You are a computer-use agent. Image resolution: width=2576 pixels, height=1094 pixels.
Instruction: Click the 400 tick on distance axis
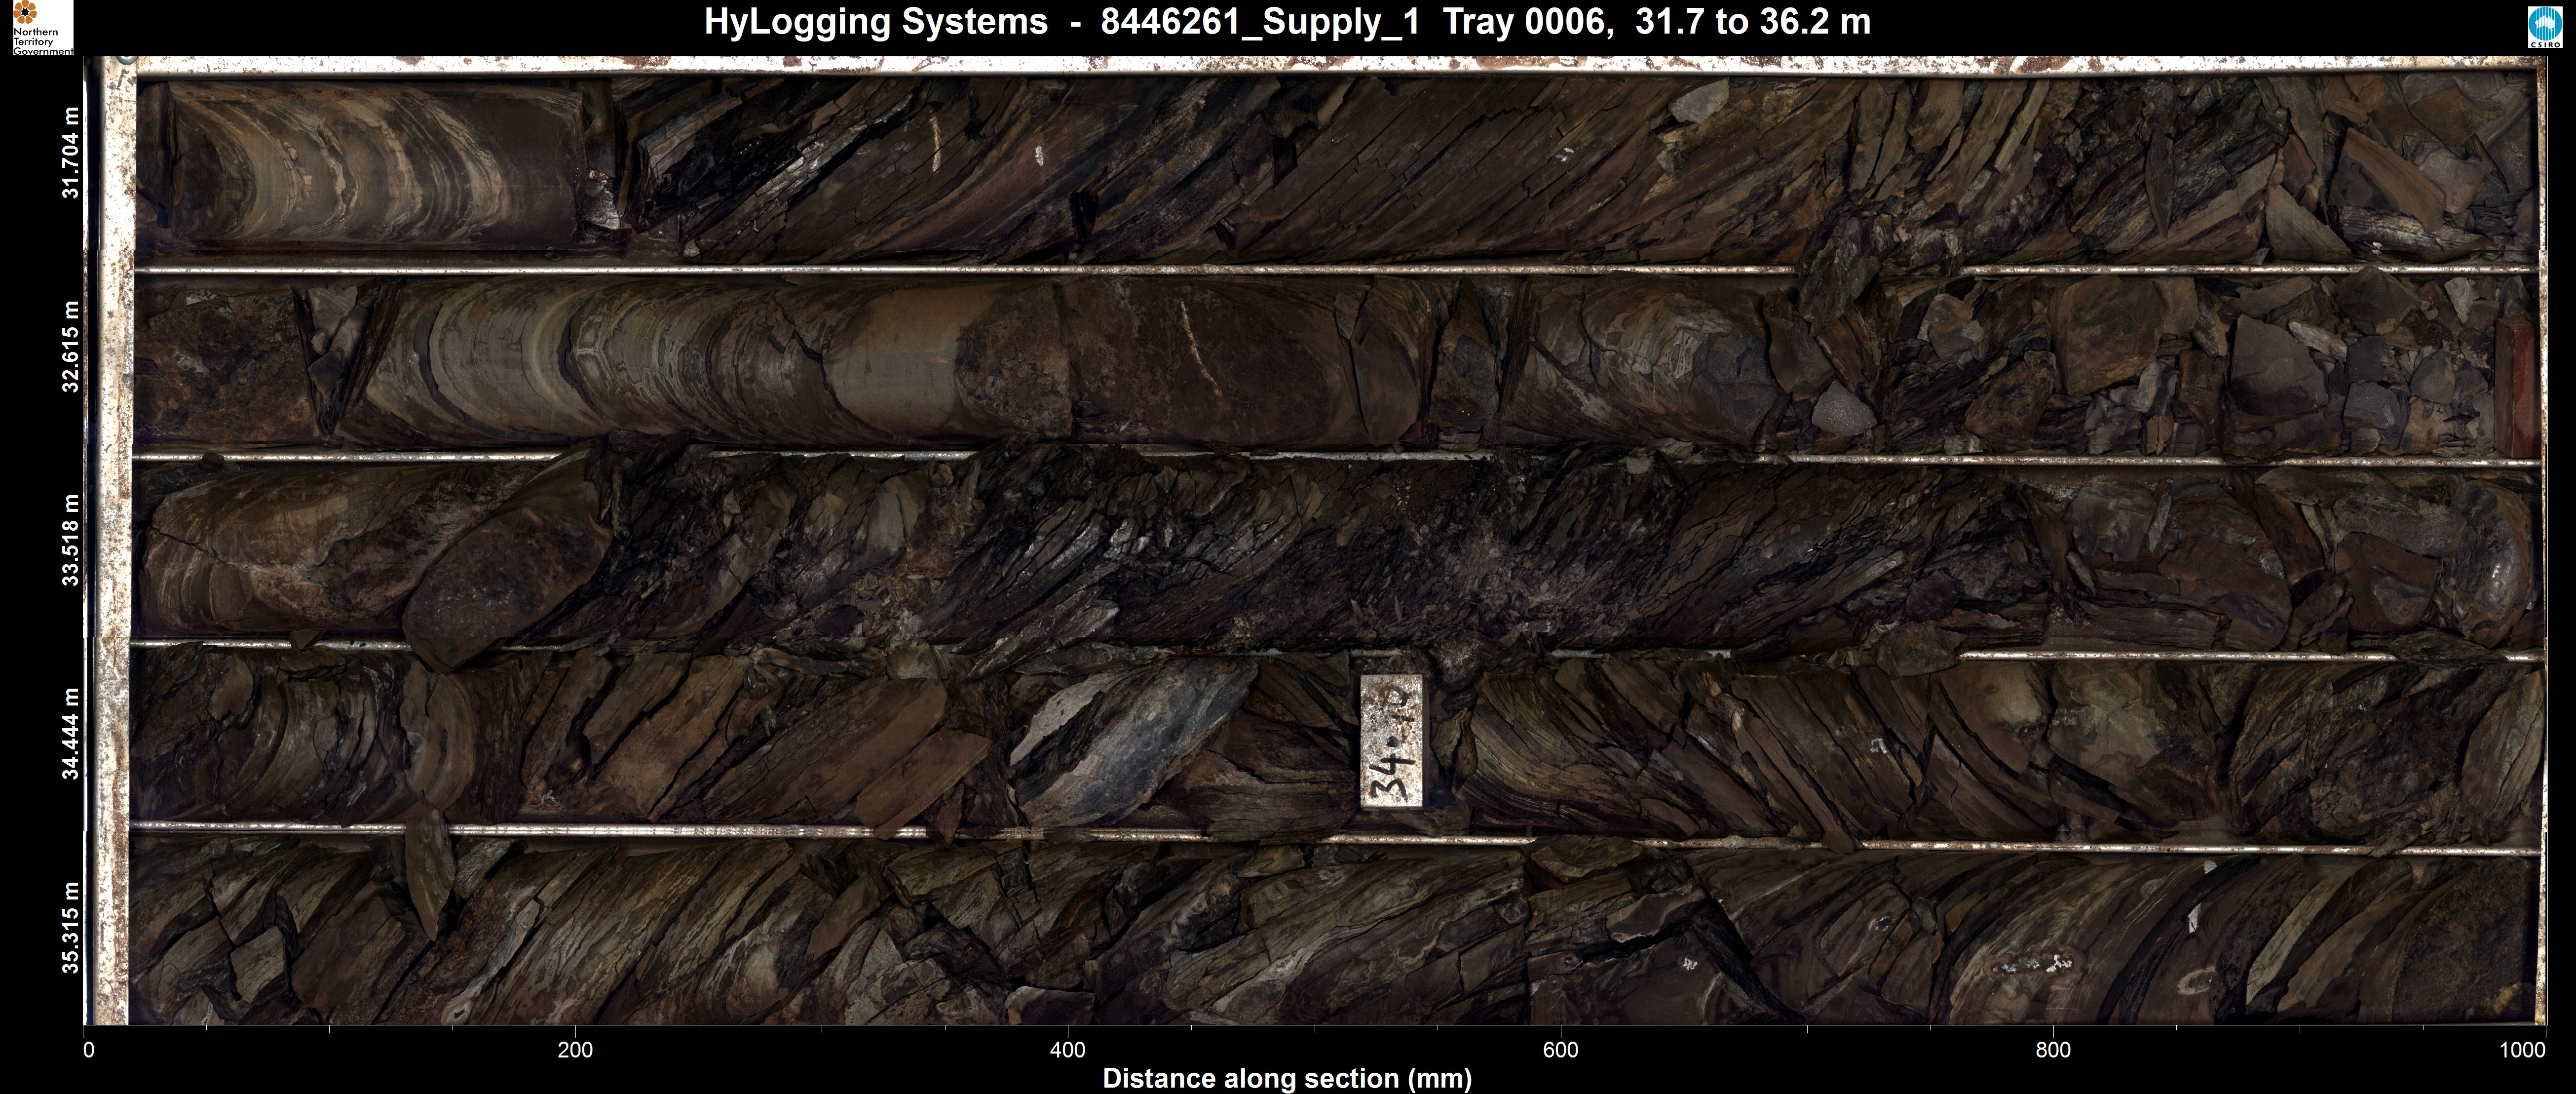(x=1068, y=1050)
